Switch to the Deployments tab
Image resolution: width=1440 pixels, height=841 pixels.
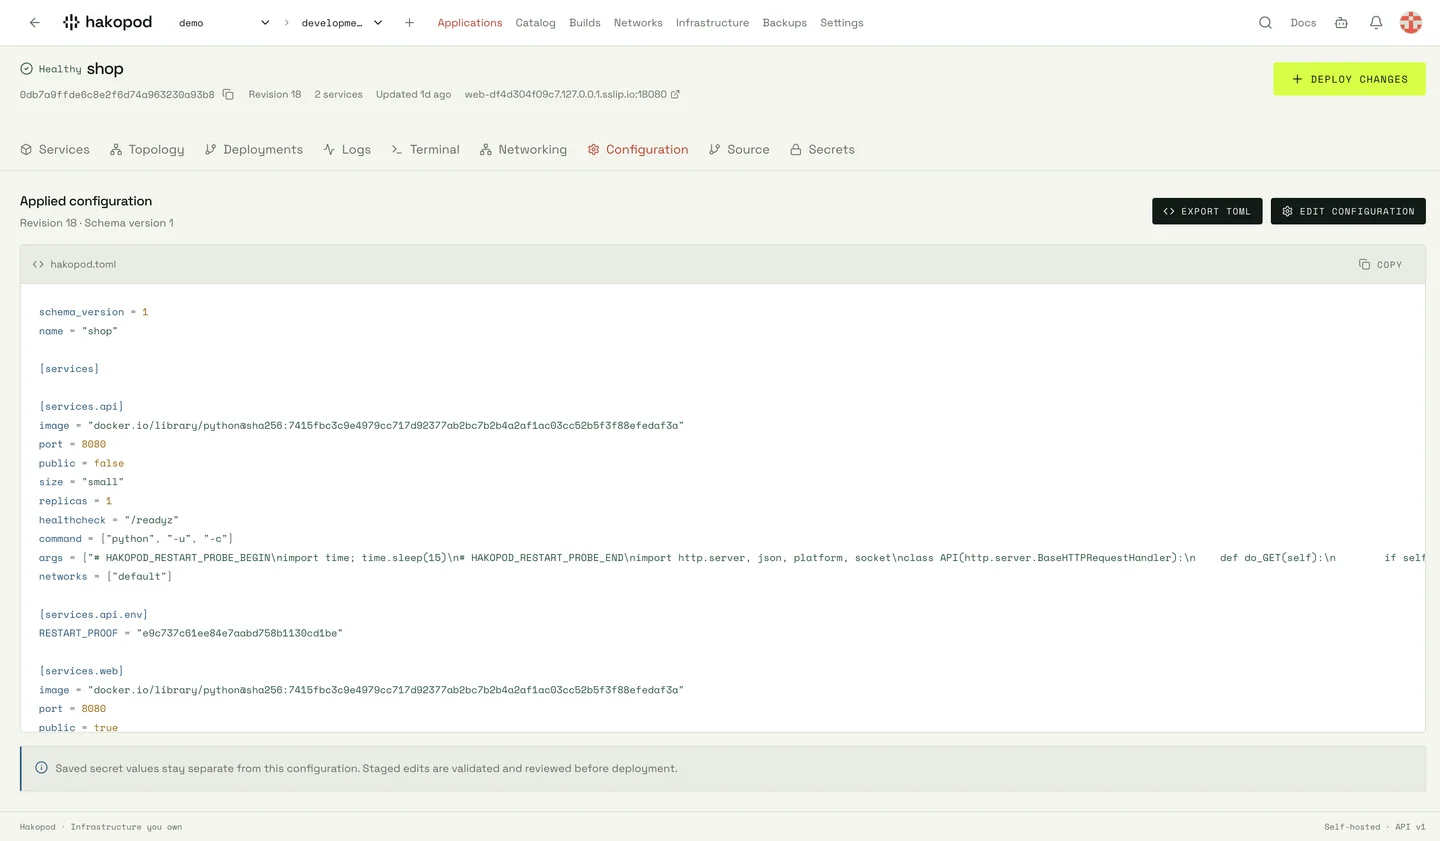click(253, 149)
